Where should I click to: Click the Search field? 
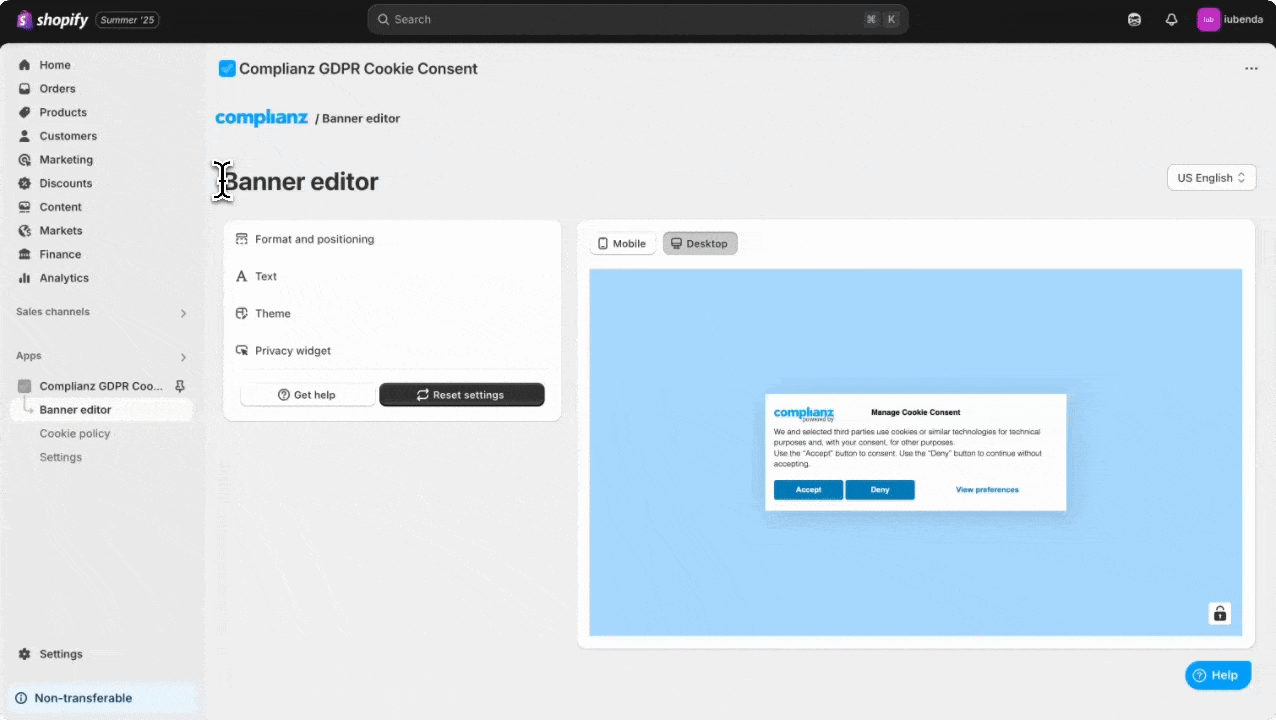click(638, 19)
